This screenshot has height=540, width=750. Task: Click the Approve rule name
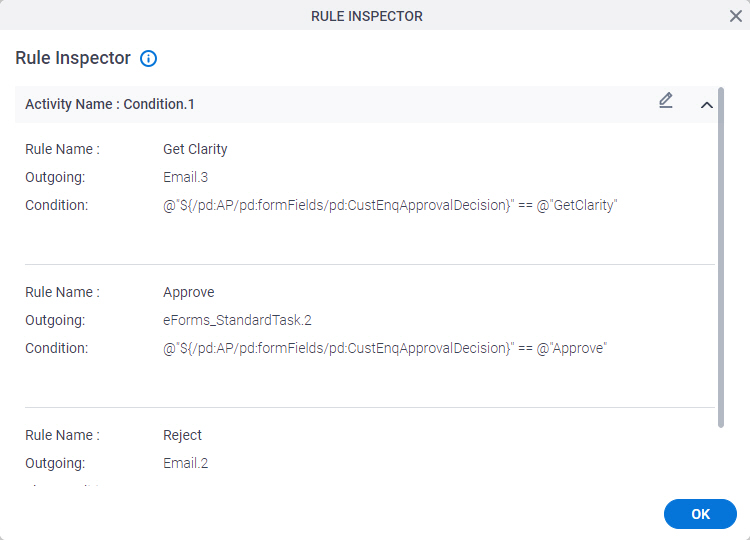(188, 292)
